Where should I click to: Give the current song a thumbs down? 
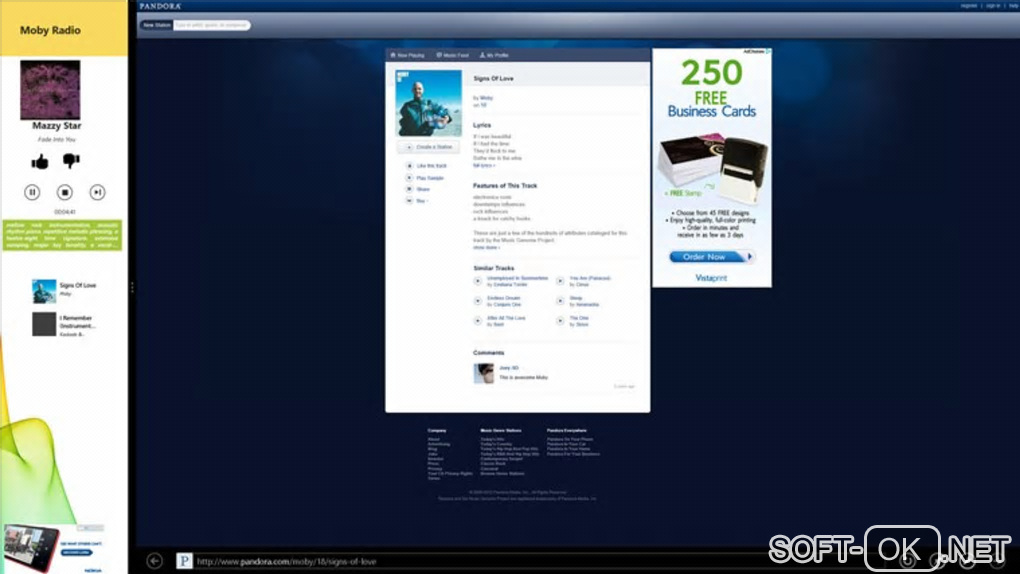(71, 161)
